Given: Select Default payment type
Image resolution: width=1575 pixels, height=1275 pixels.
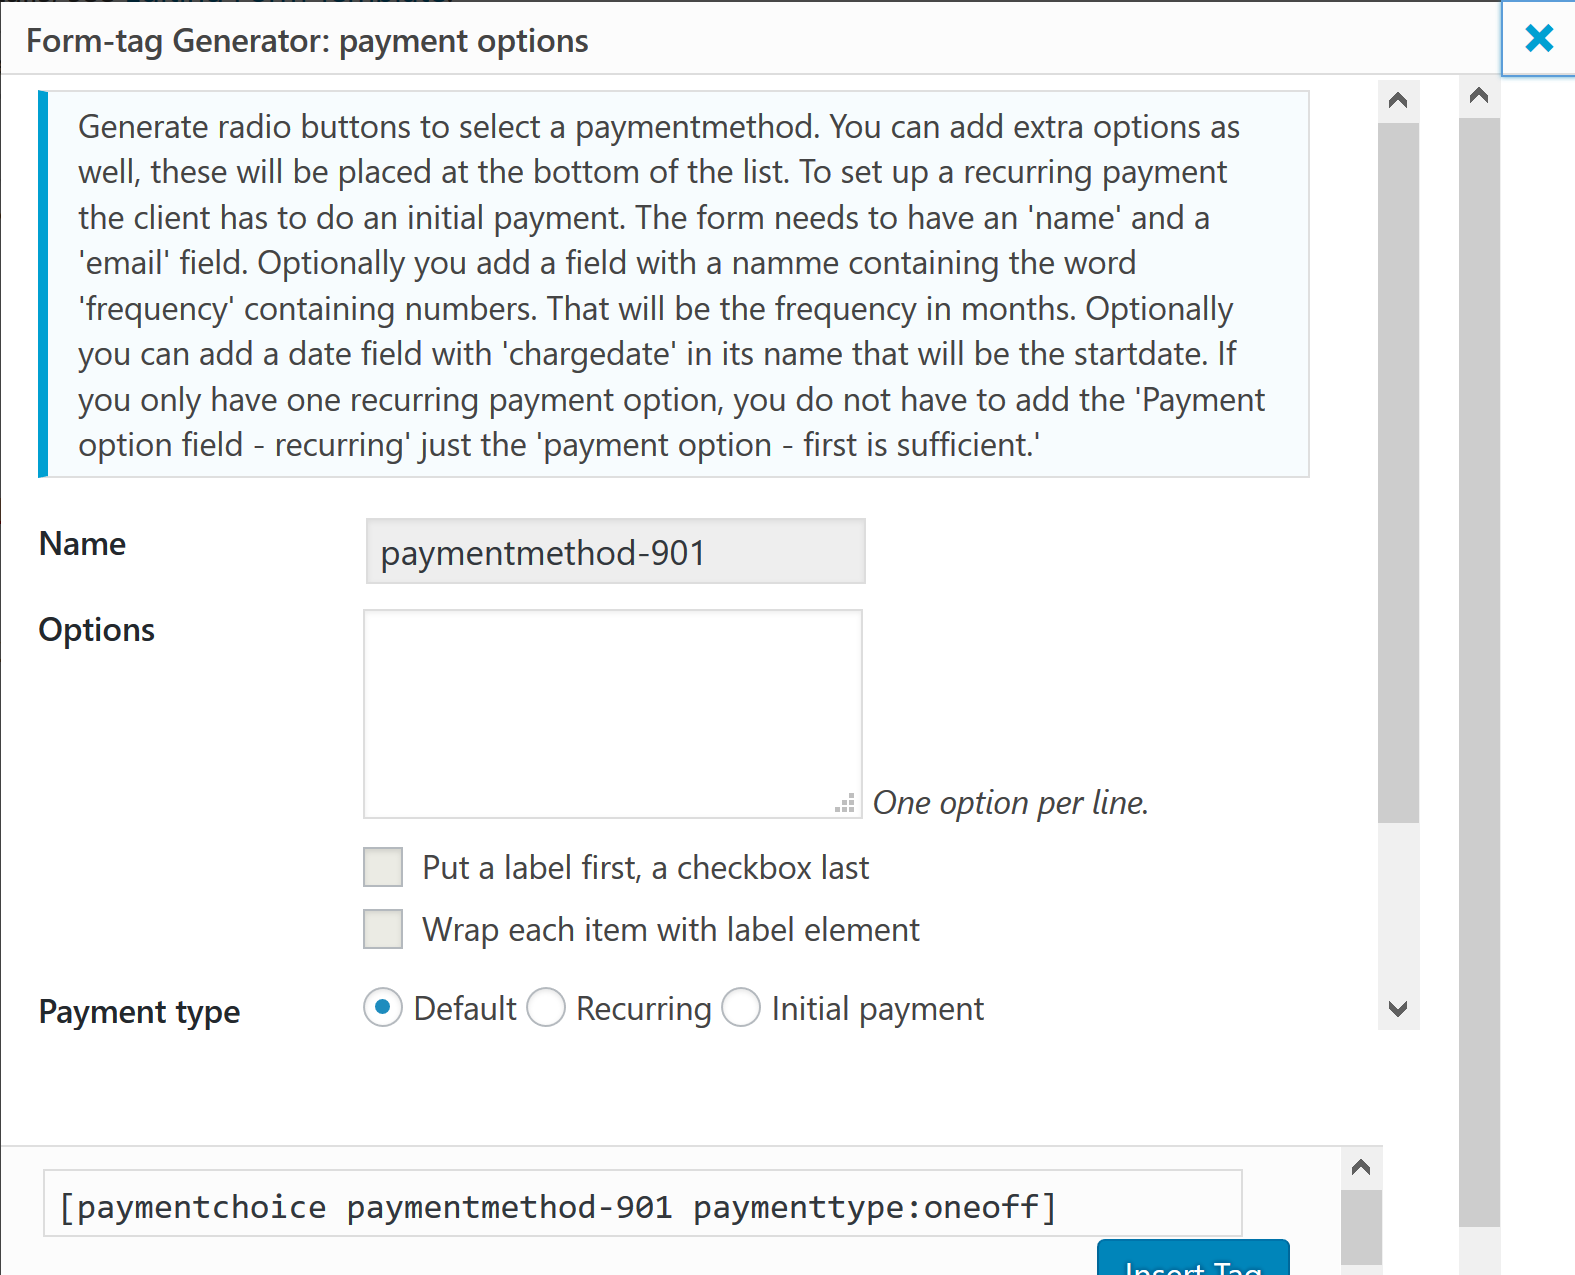Looking at the screenshot, I should coord(383,1008).
